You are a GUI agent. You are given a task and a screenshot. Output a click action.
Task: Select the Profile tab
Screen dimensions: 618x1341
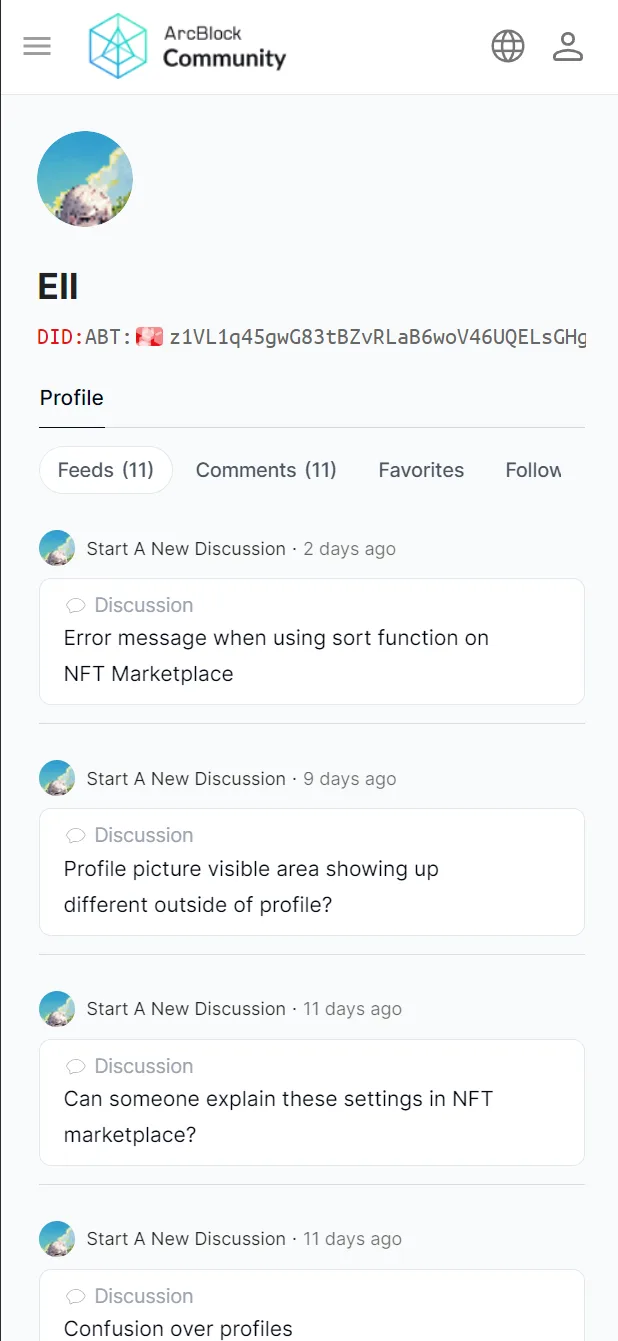tap(72, 398)
